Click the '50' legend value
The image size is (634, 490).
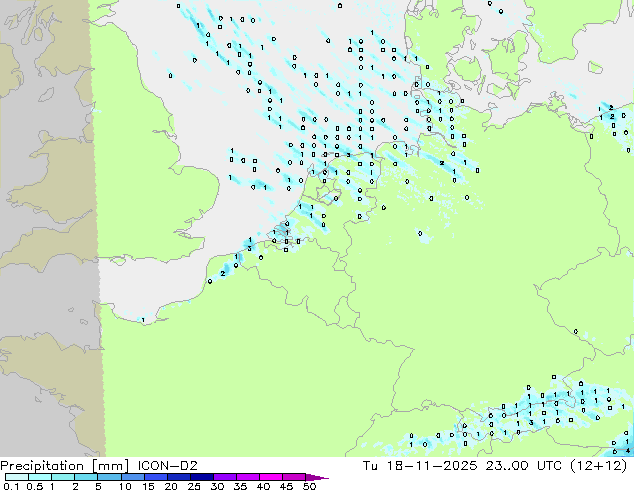point(309,486)
